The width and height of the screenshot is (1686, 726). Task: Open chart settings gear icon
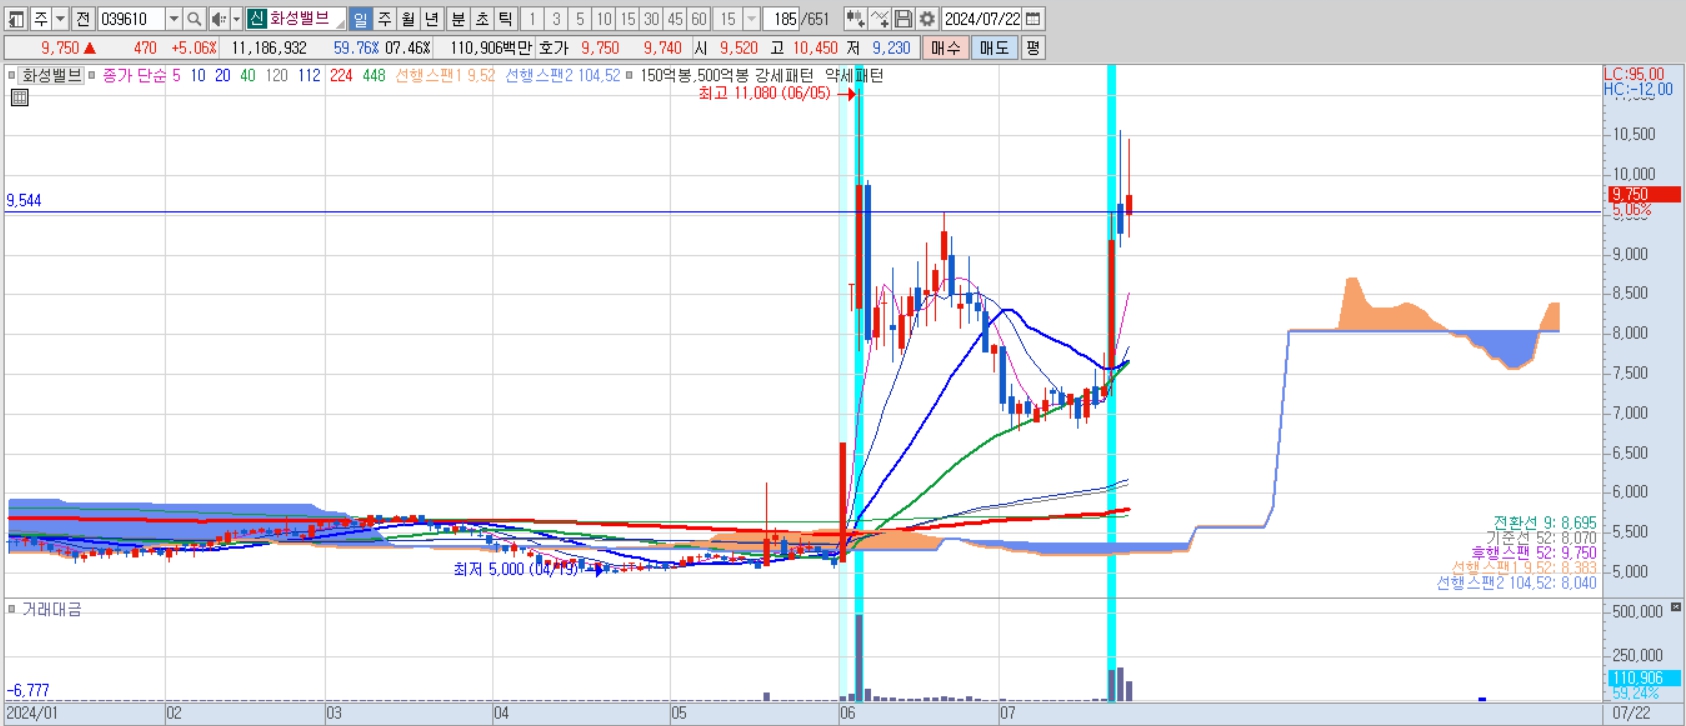point(927,19)
